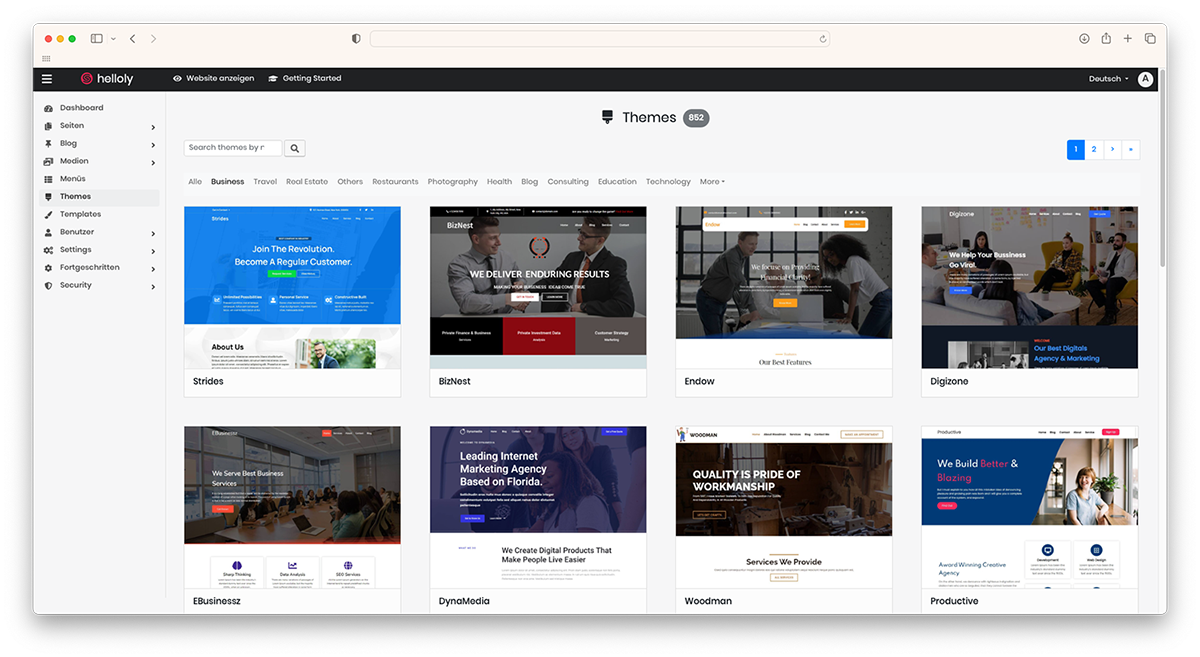Expand the Settings submenu chevron
The image size is (1200, 657).
[x=153, y=251]
